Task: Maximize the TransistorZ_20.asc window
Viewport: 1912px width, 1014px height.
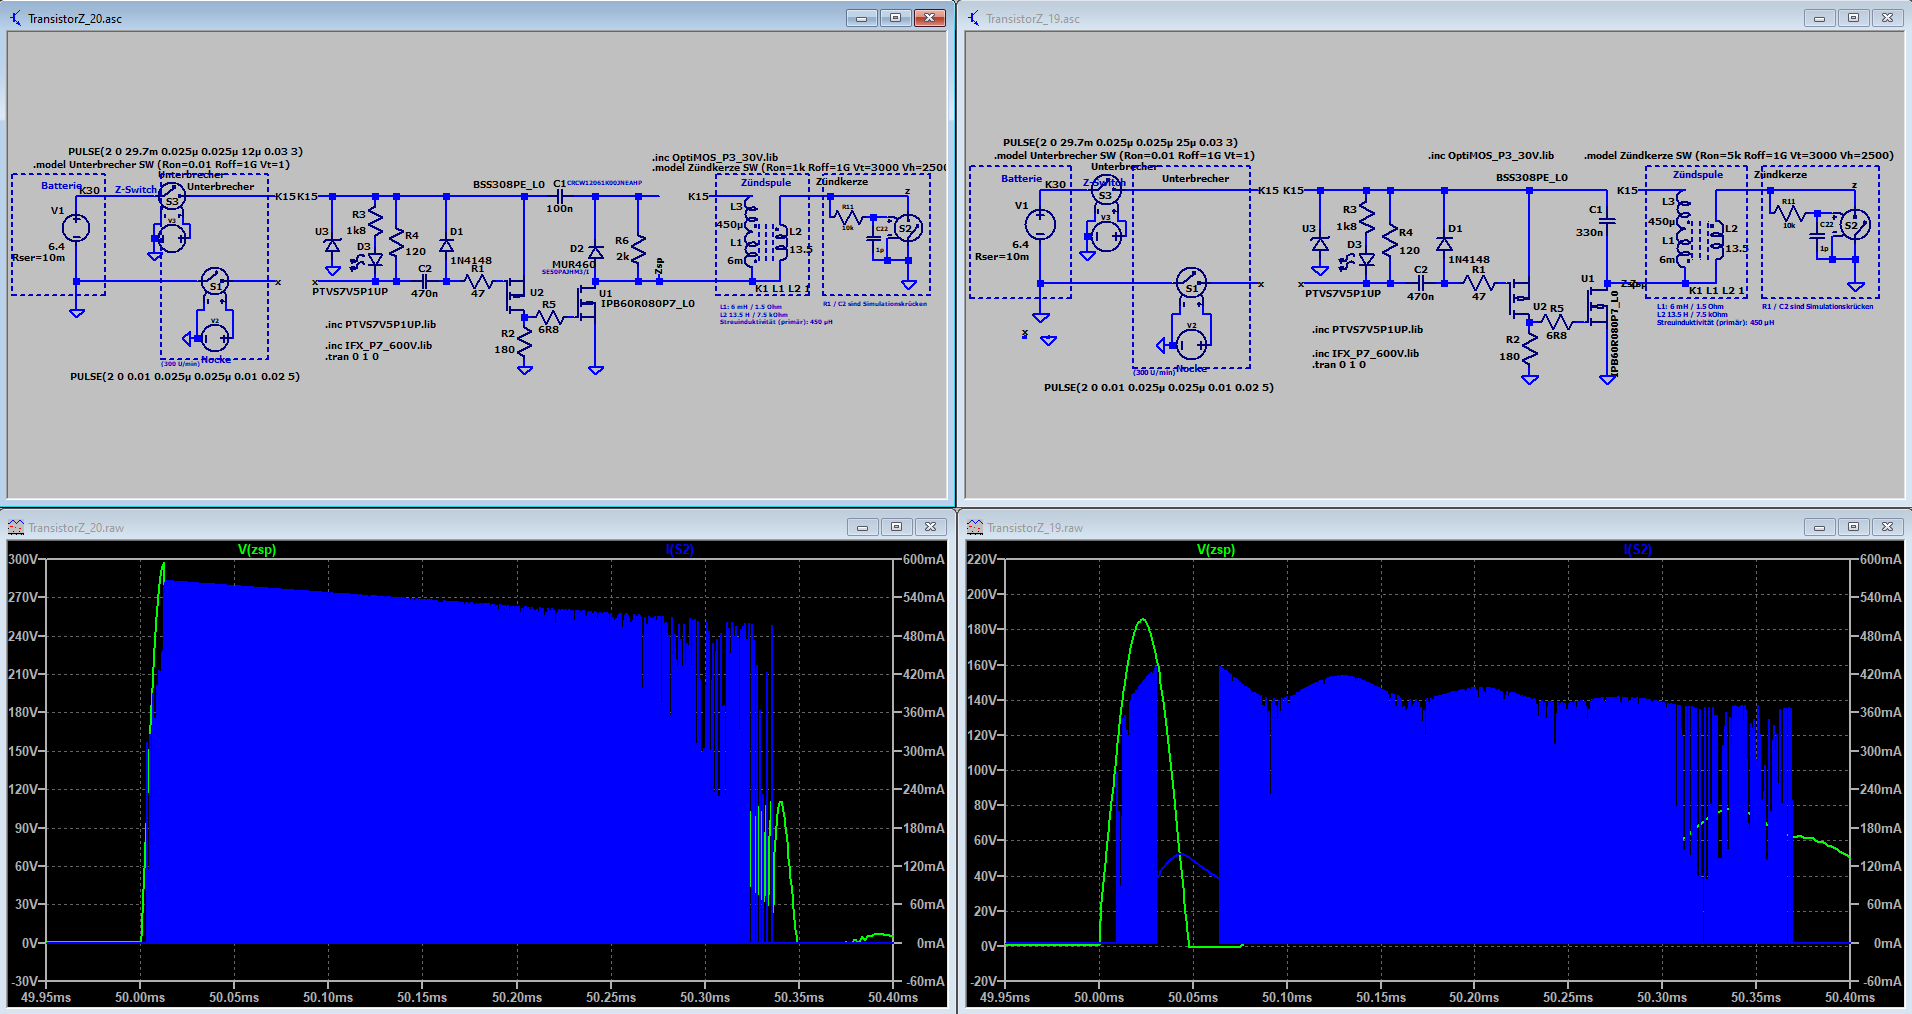Action: tap(895, 18)
